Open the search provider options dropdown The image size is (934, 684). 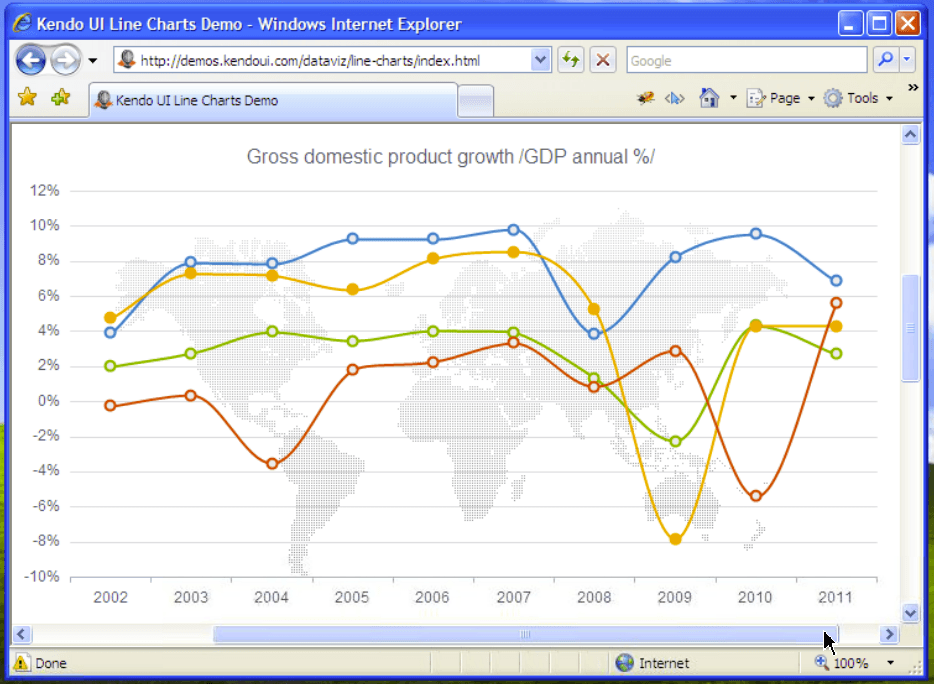[x=907, y=60]
